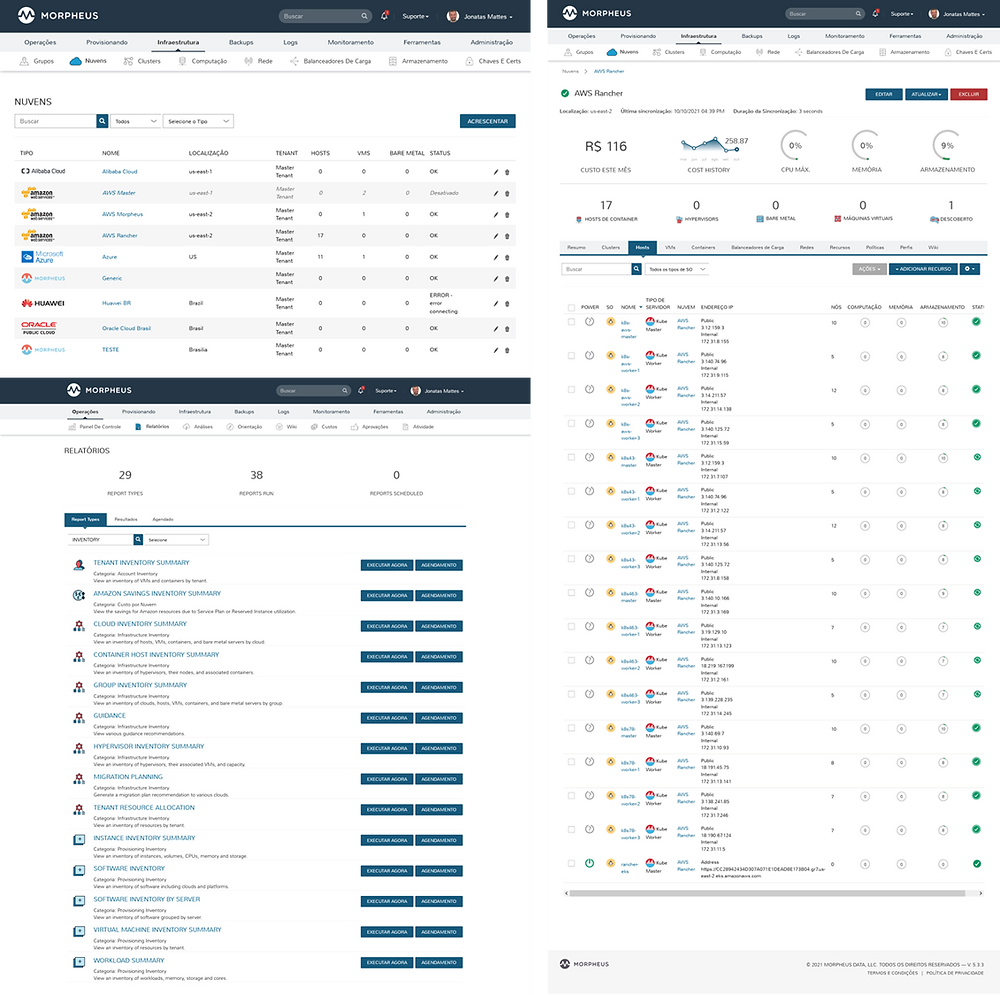The width and height of the screenshot is (1000, 995).
Task: Open Rede in Nuvens window submenu
Action: [x=258, y=61]
